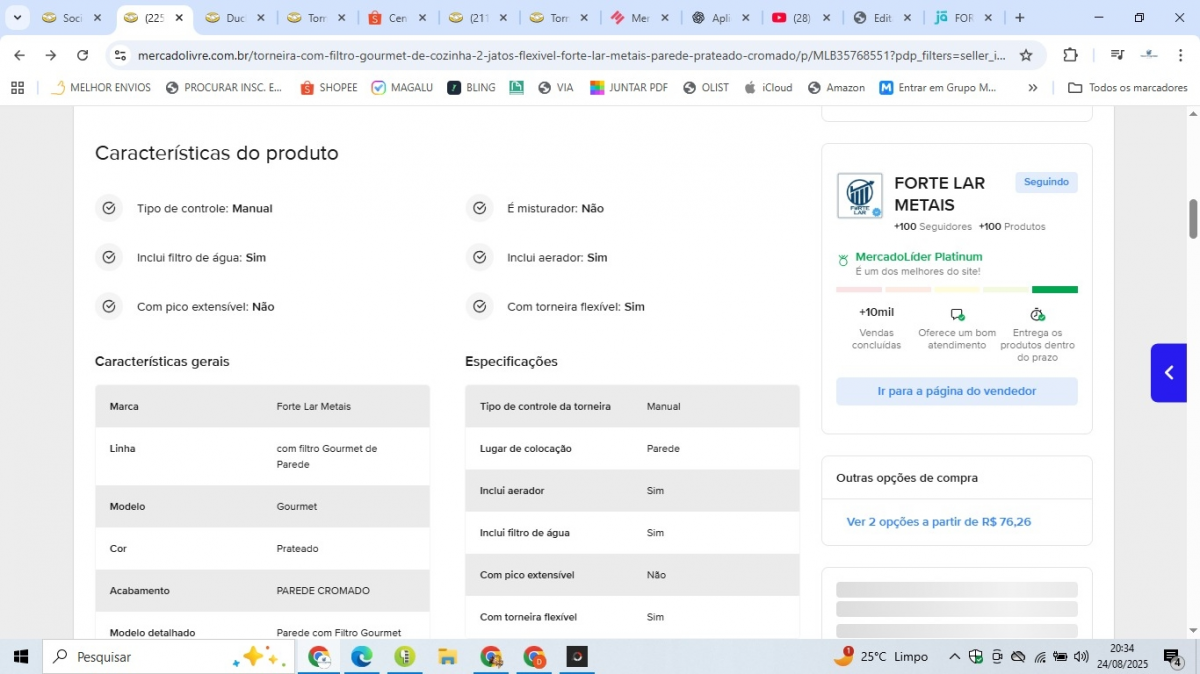Image resolution: width=1200 pixels, height=674 pixels.
Task: Open the notification center icon
Action: pyautogui.click(x=1173, y=657)
